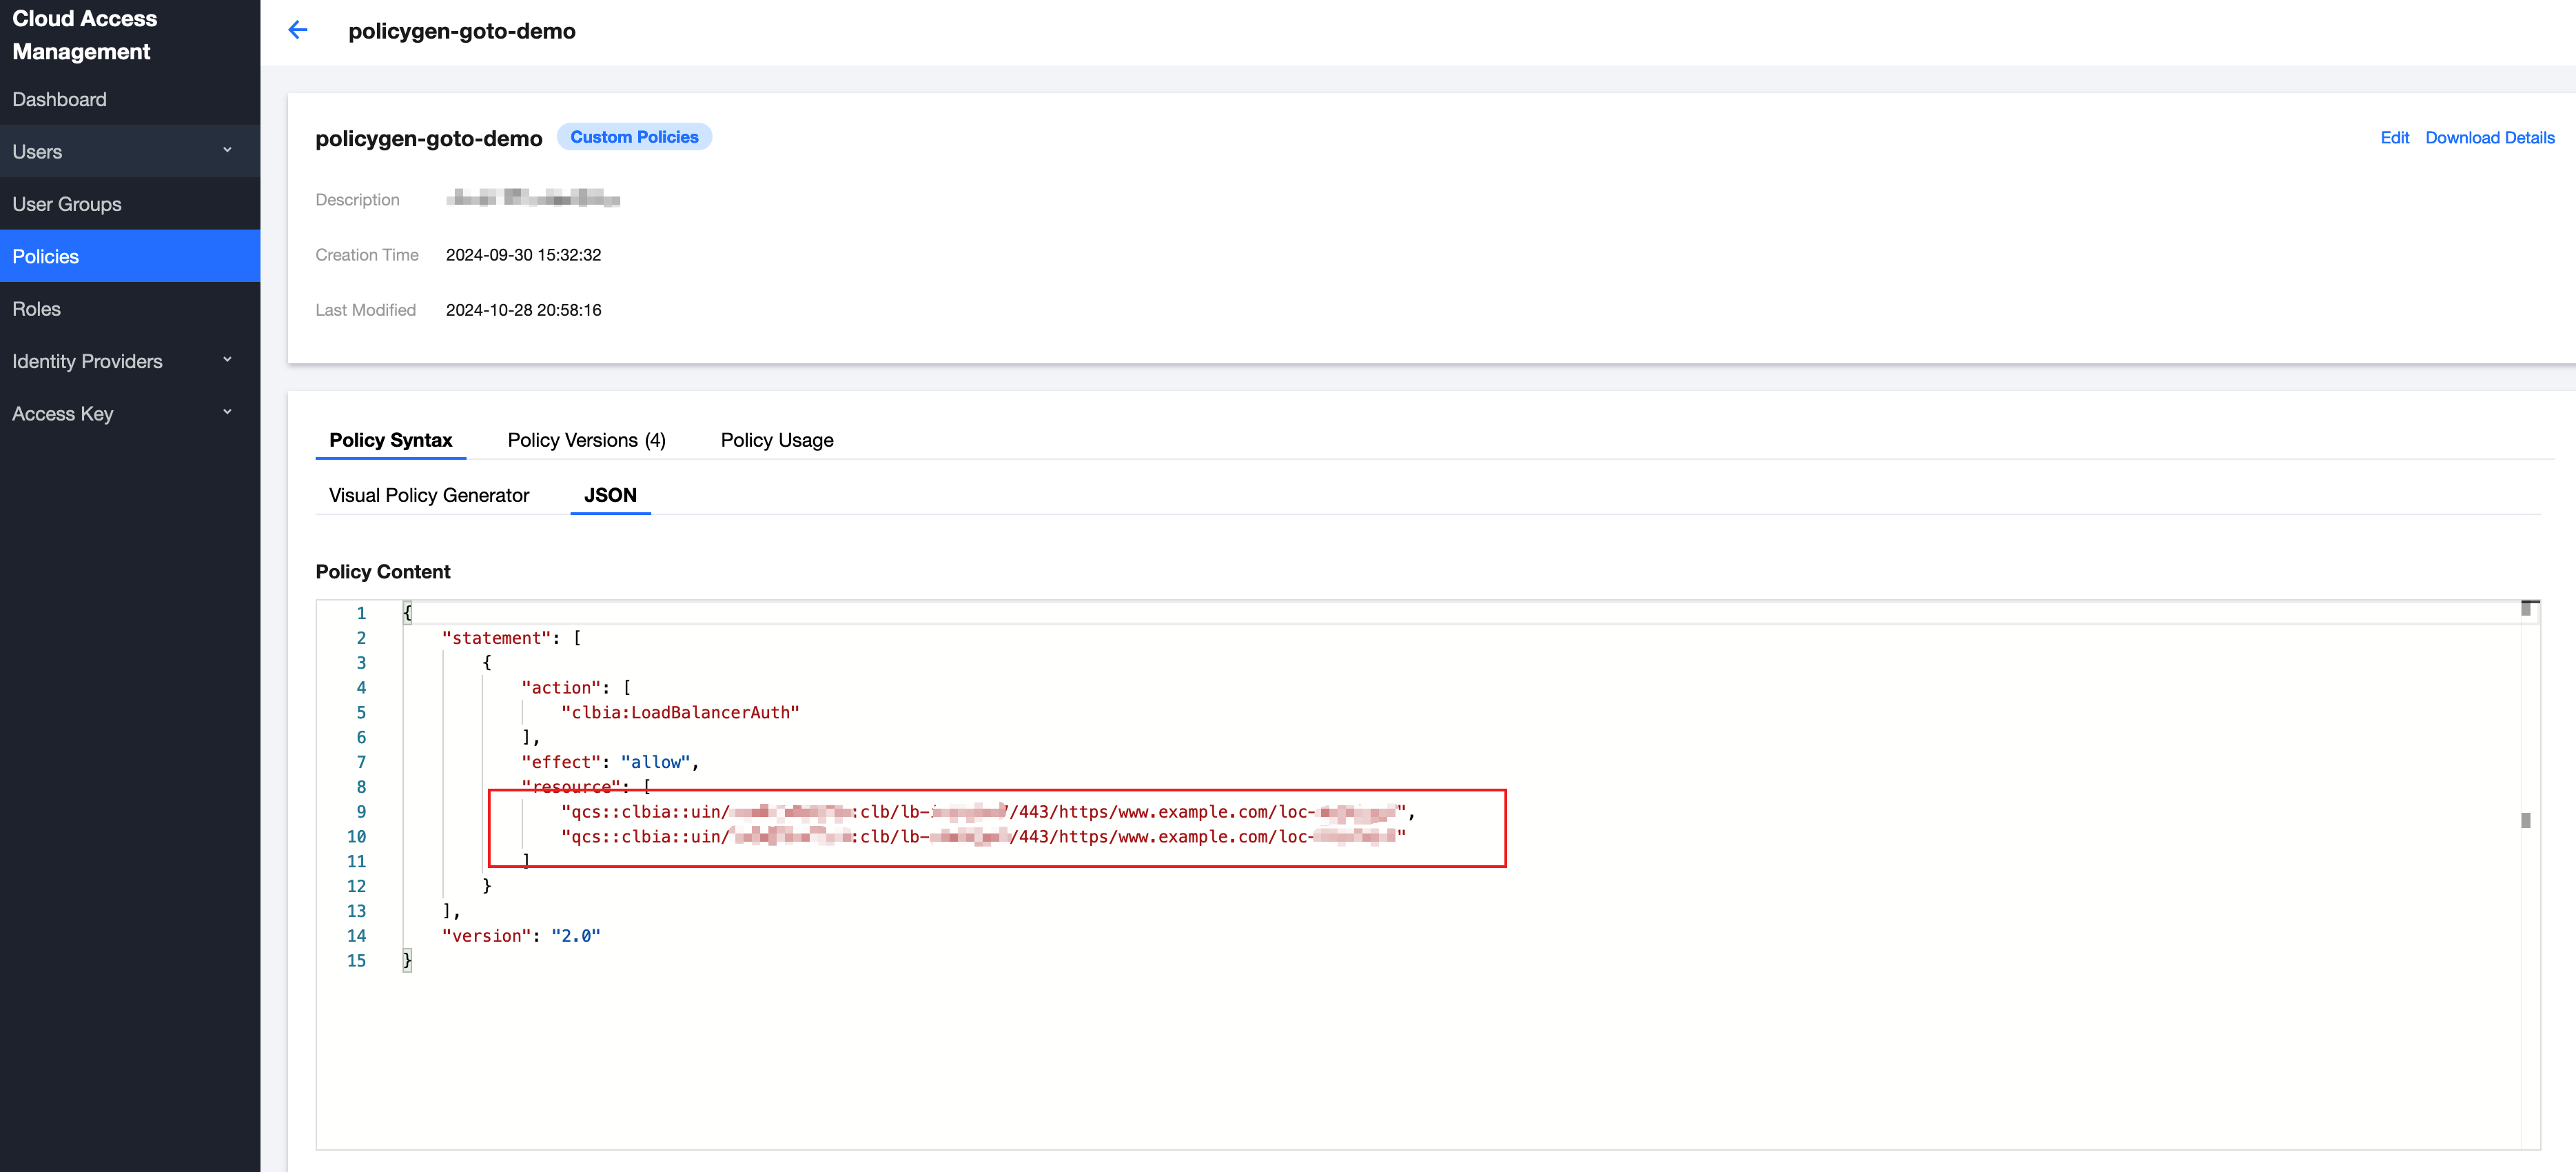
Task: Select the Policy Syntax tab
Action: pyautogui.click(x=390, y=440)
